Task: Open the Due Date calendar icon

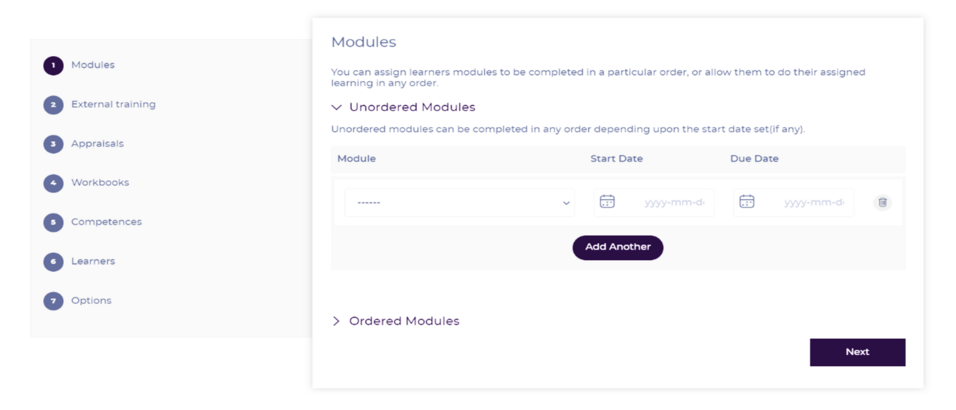Action: coord(747,202)
